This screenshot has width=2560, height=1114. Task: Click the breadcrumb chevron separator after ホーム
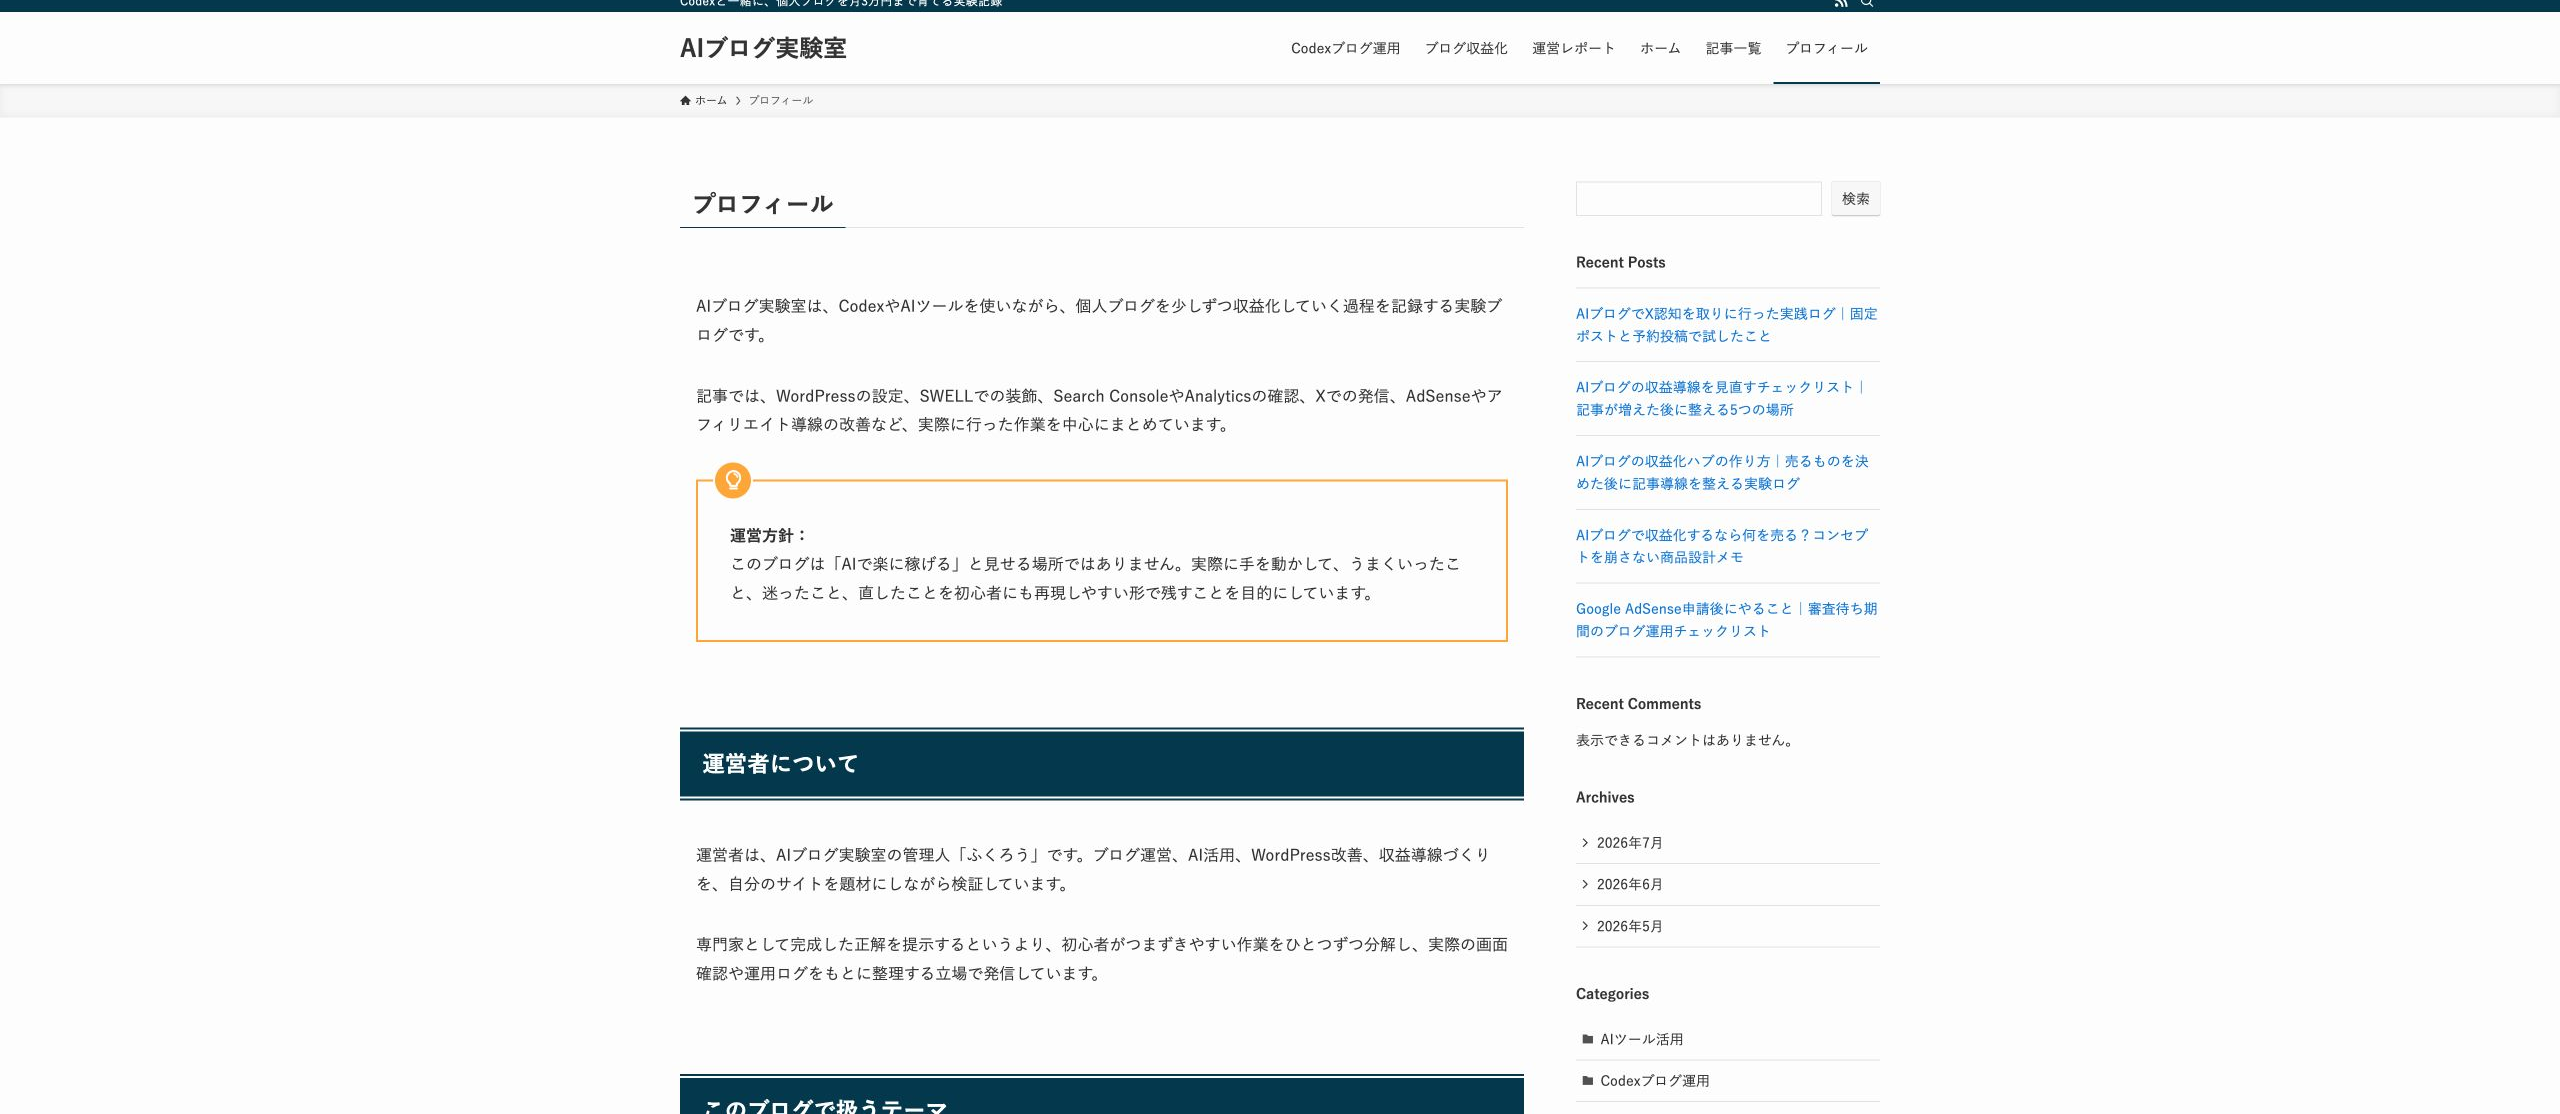(738, 101)
